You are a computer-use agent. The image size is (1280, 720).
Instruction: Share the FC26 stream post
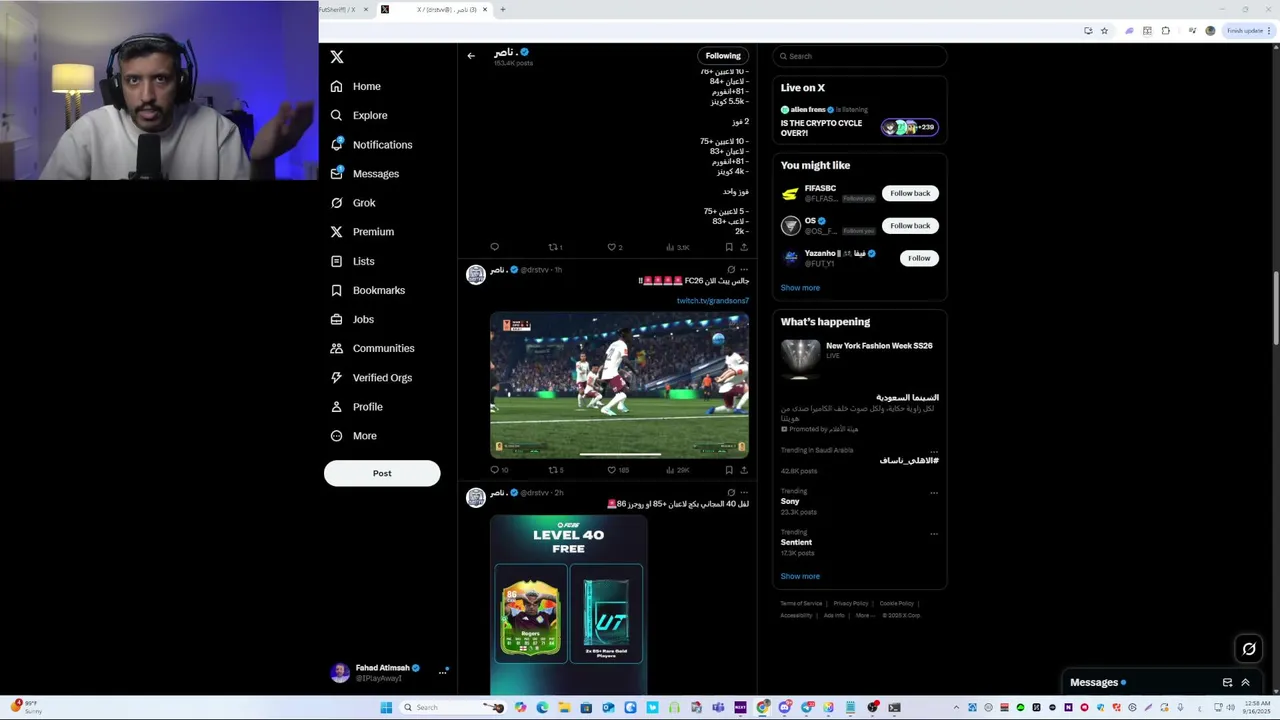coord(743,470)
